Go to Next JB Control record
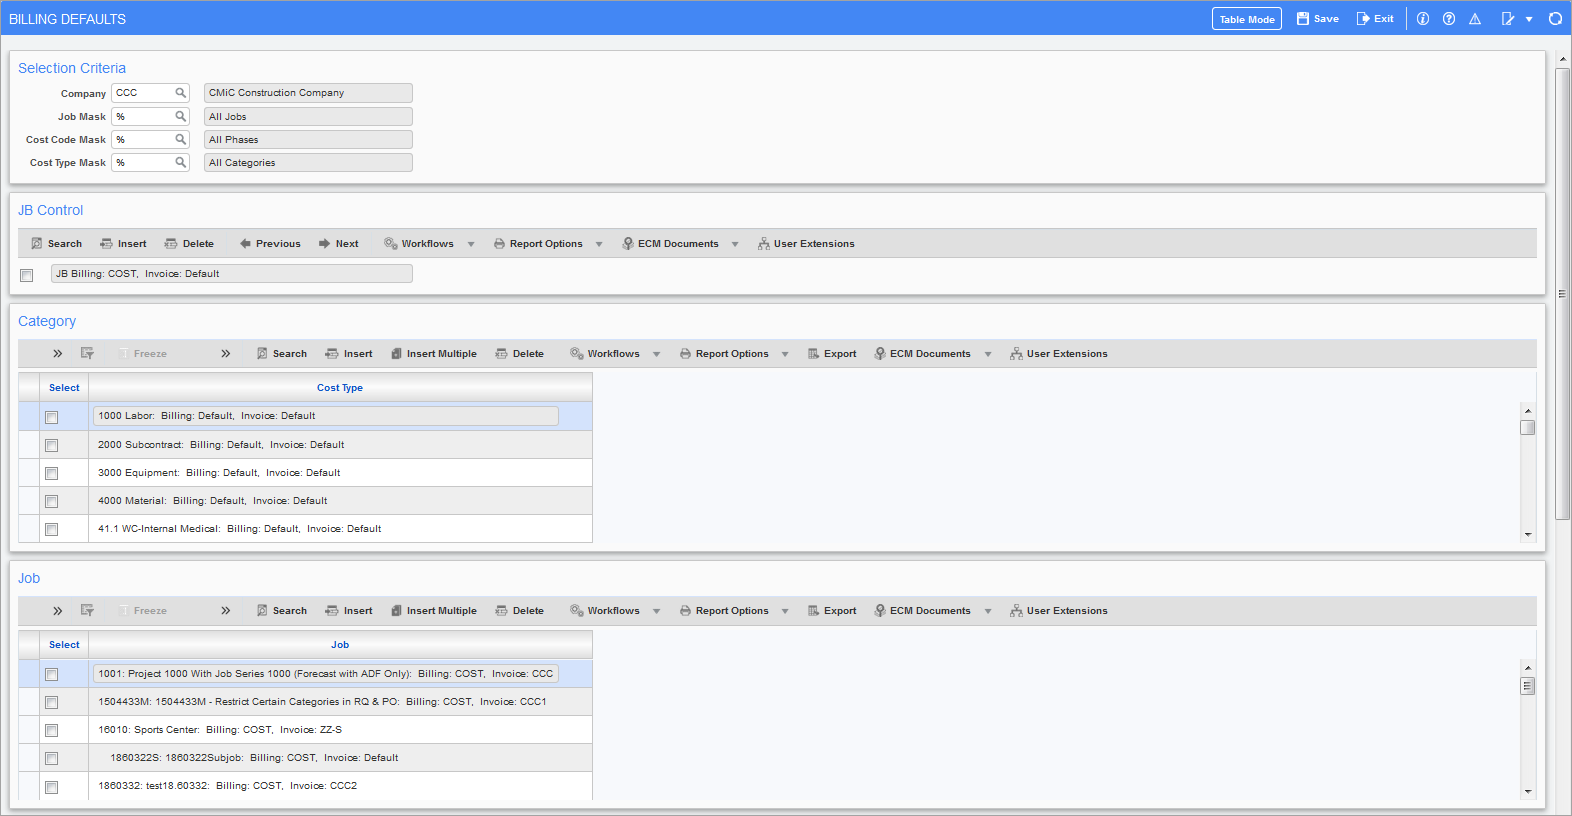The width and height of the screenshot is (1572, 816). [339, 244]
